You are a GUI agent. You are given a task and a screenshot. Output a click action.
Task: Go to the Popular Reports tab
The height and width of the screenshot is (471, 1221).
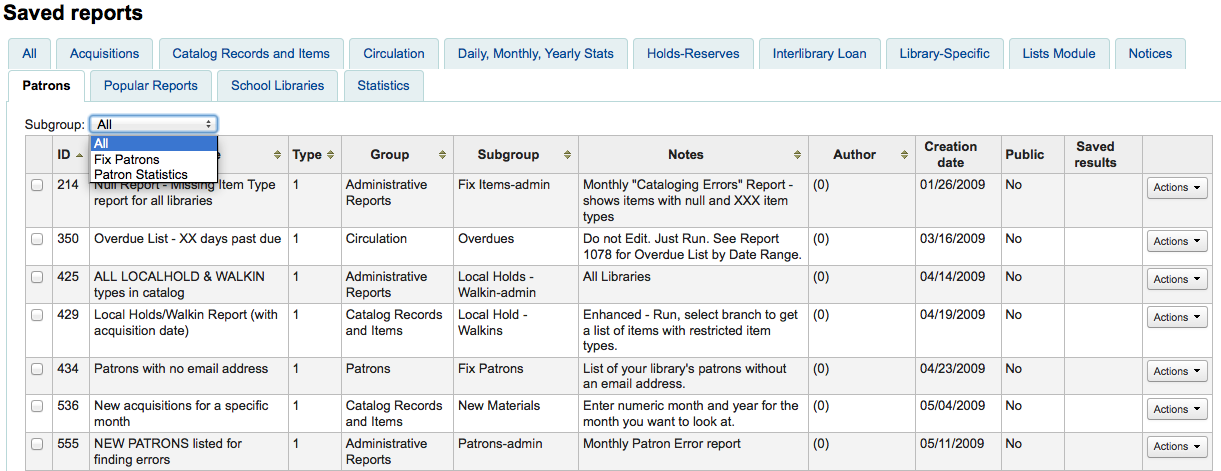[x=151, y=86]
